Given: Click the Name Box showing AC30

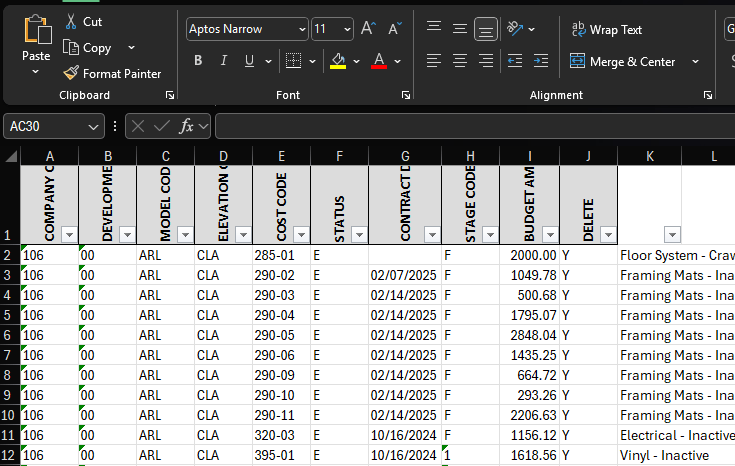Looking at the screenshot, I should (x=45, y=127).
